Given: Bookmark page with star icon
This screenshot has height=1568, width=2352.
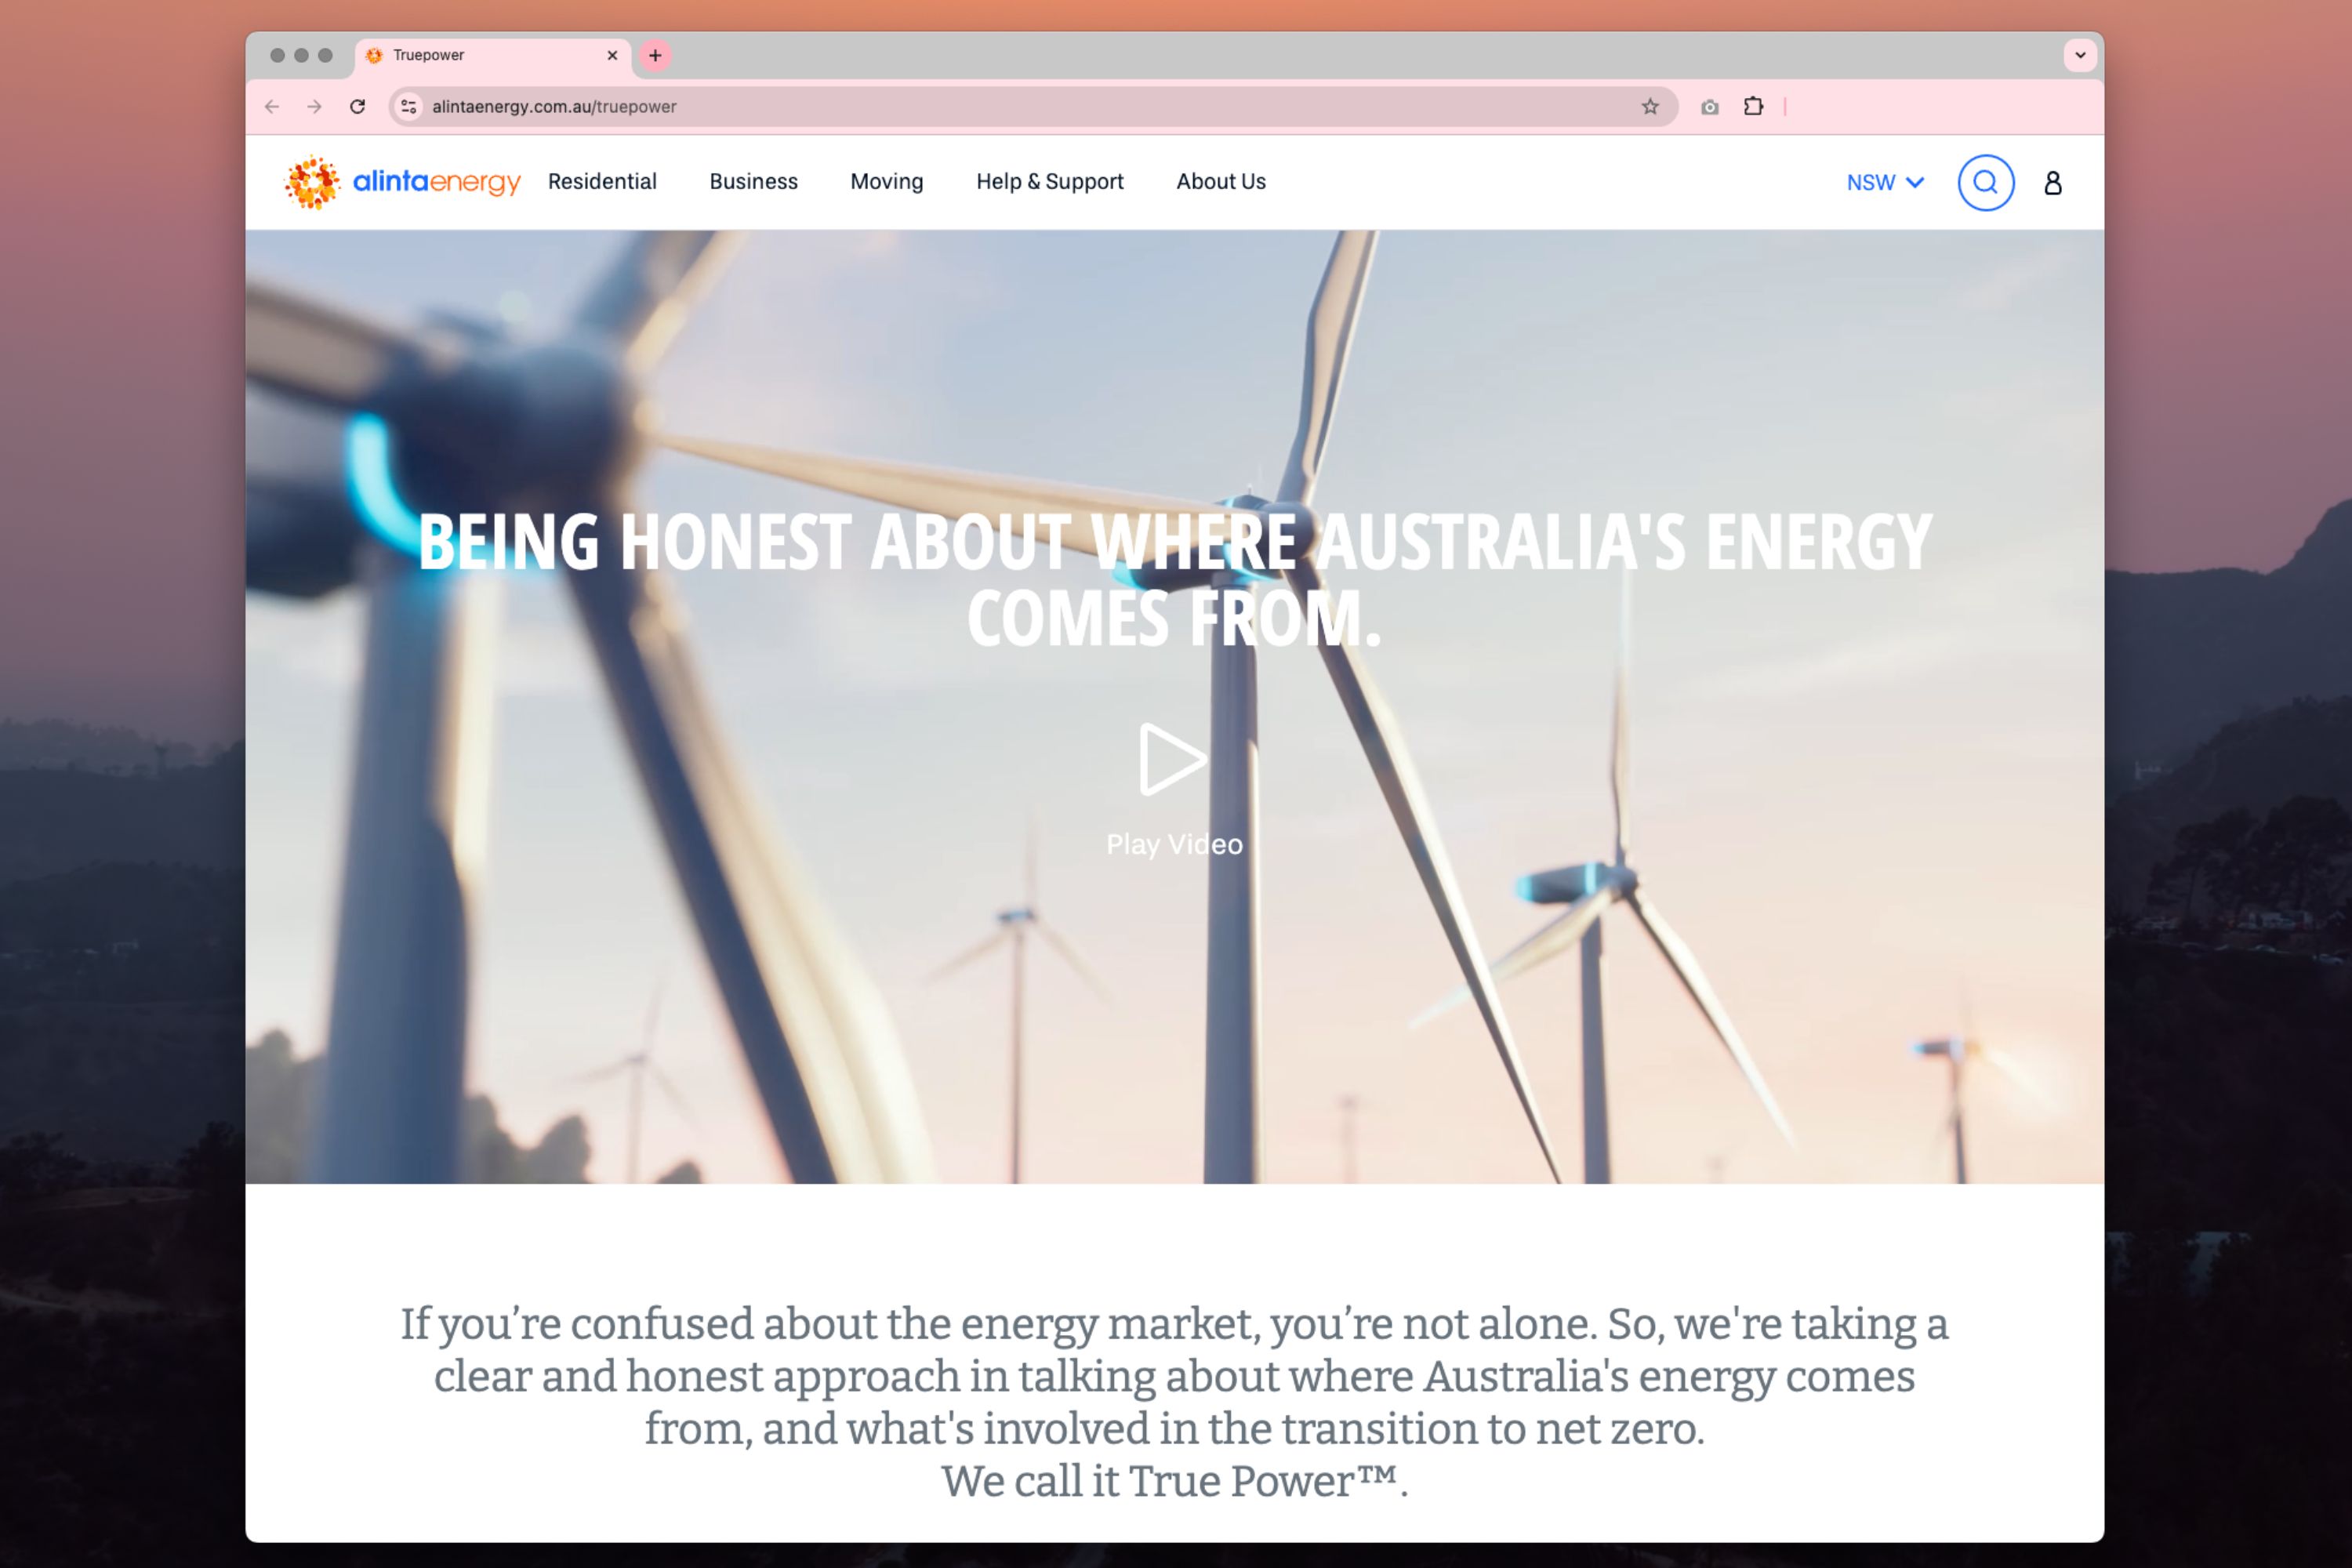Looking at the screenshot, I should point(1650,107).
